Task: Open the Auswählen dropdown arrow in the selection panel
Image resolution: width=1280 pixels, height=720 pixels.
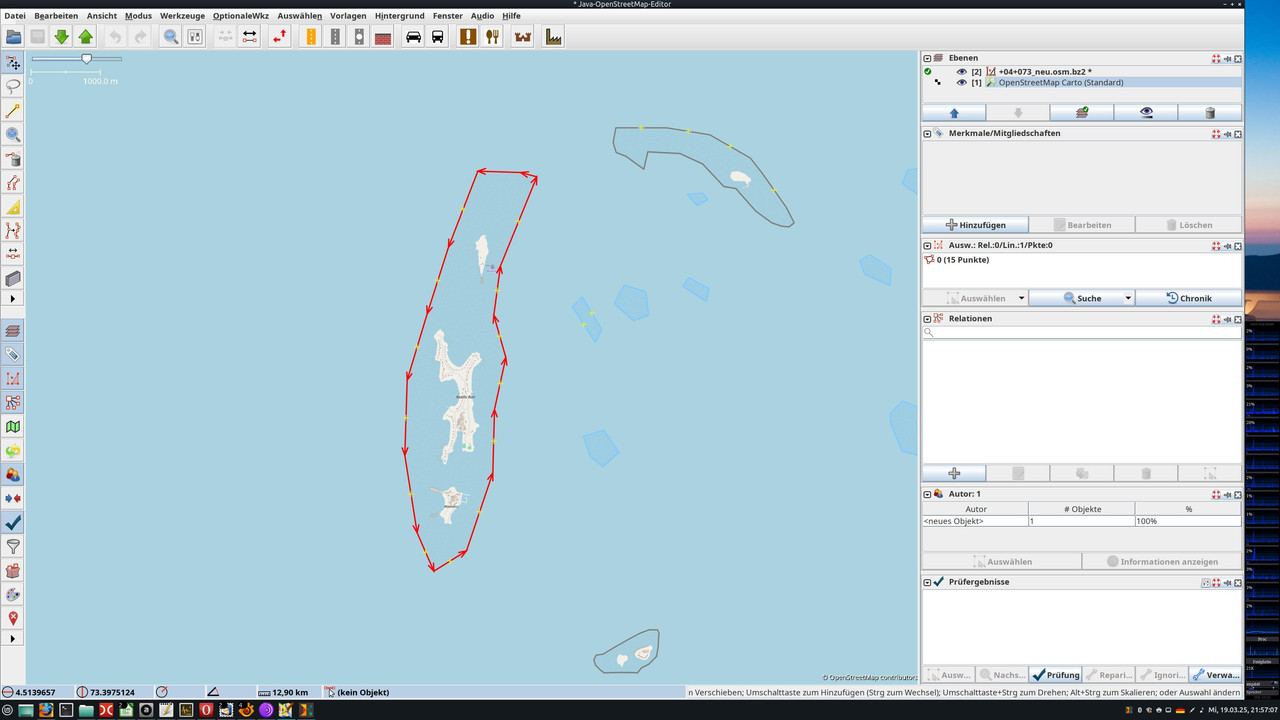Action: pos(1021,298)
